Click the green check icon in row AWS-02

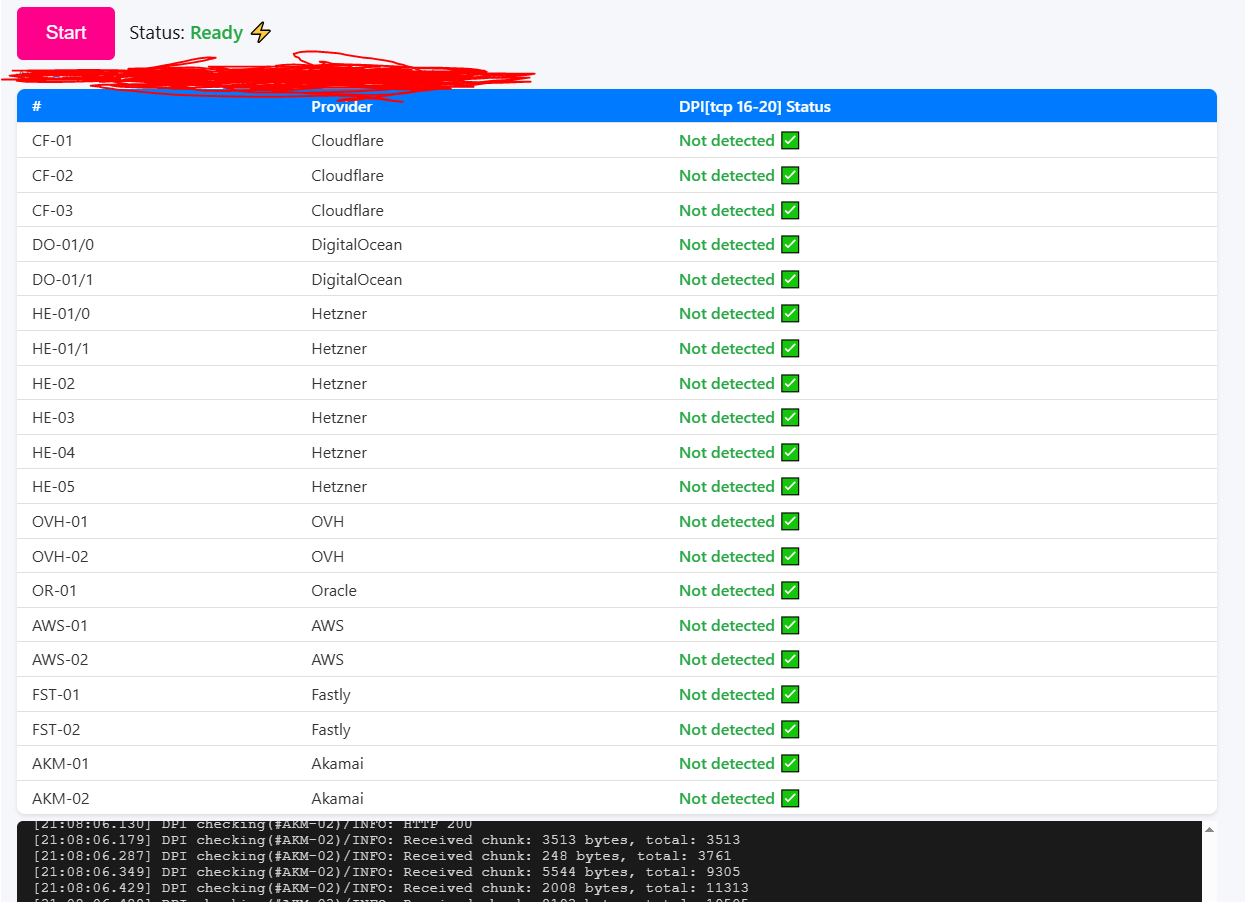click(790, 660)
